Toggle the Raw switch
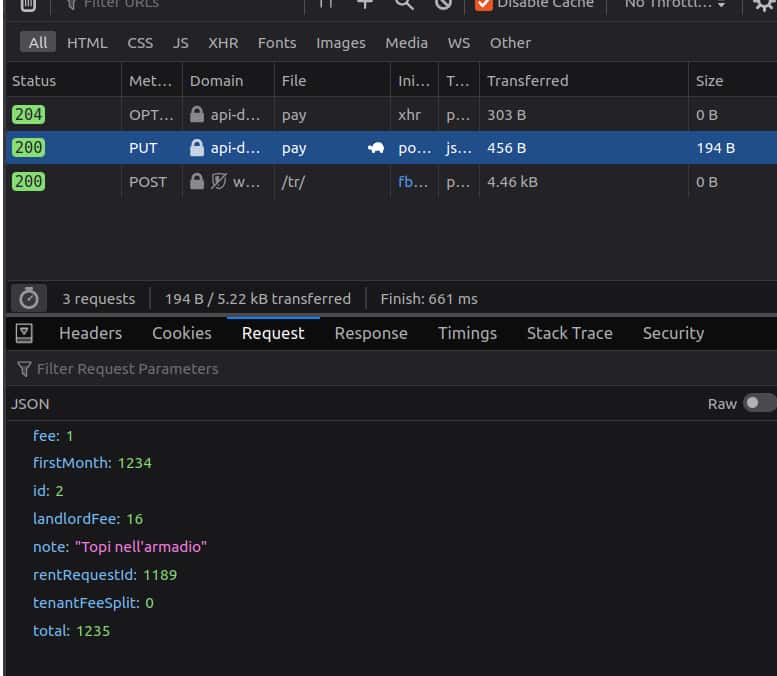This screenshot has height=676, width=777. click(758, 403)
